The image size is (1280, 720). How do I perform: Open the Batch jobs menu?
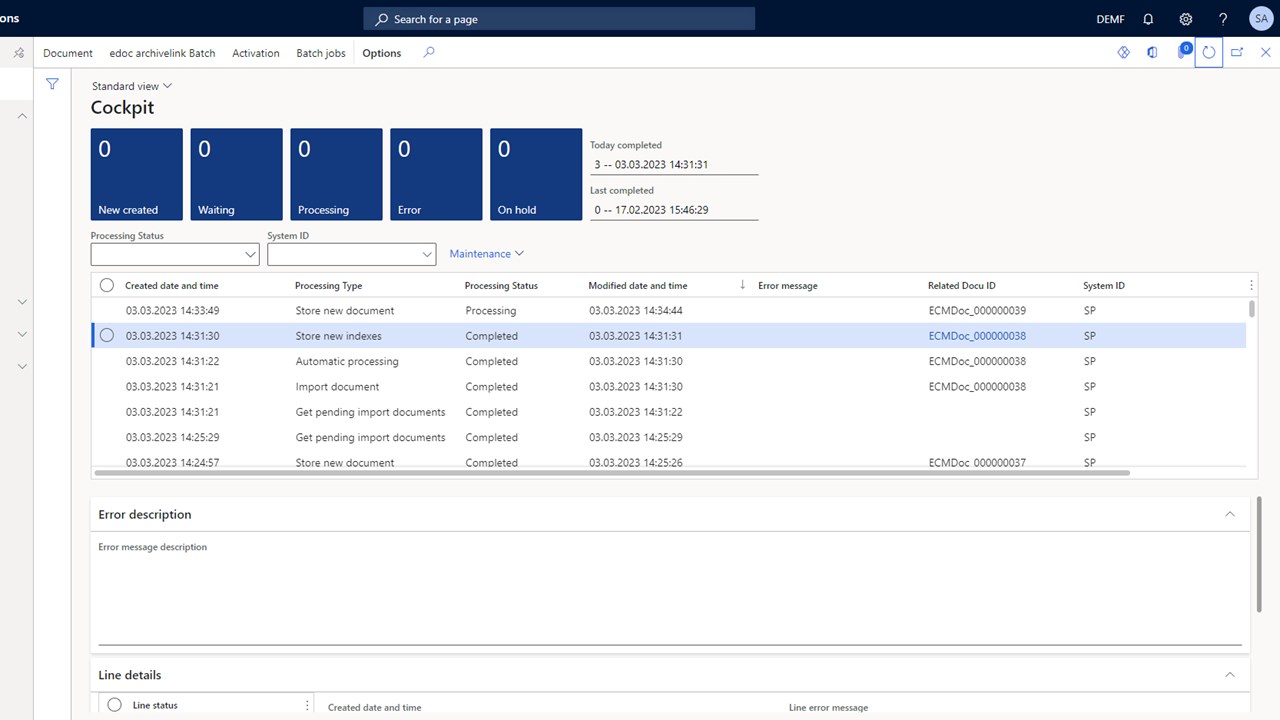(321, 53)
